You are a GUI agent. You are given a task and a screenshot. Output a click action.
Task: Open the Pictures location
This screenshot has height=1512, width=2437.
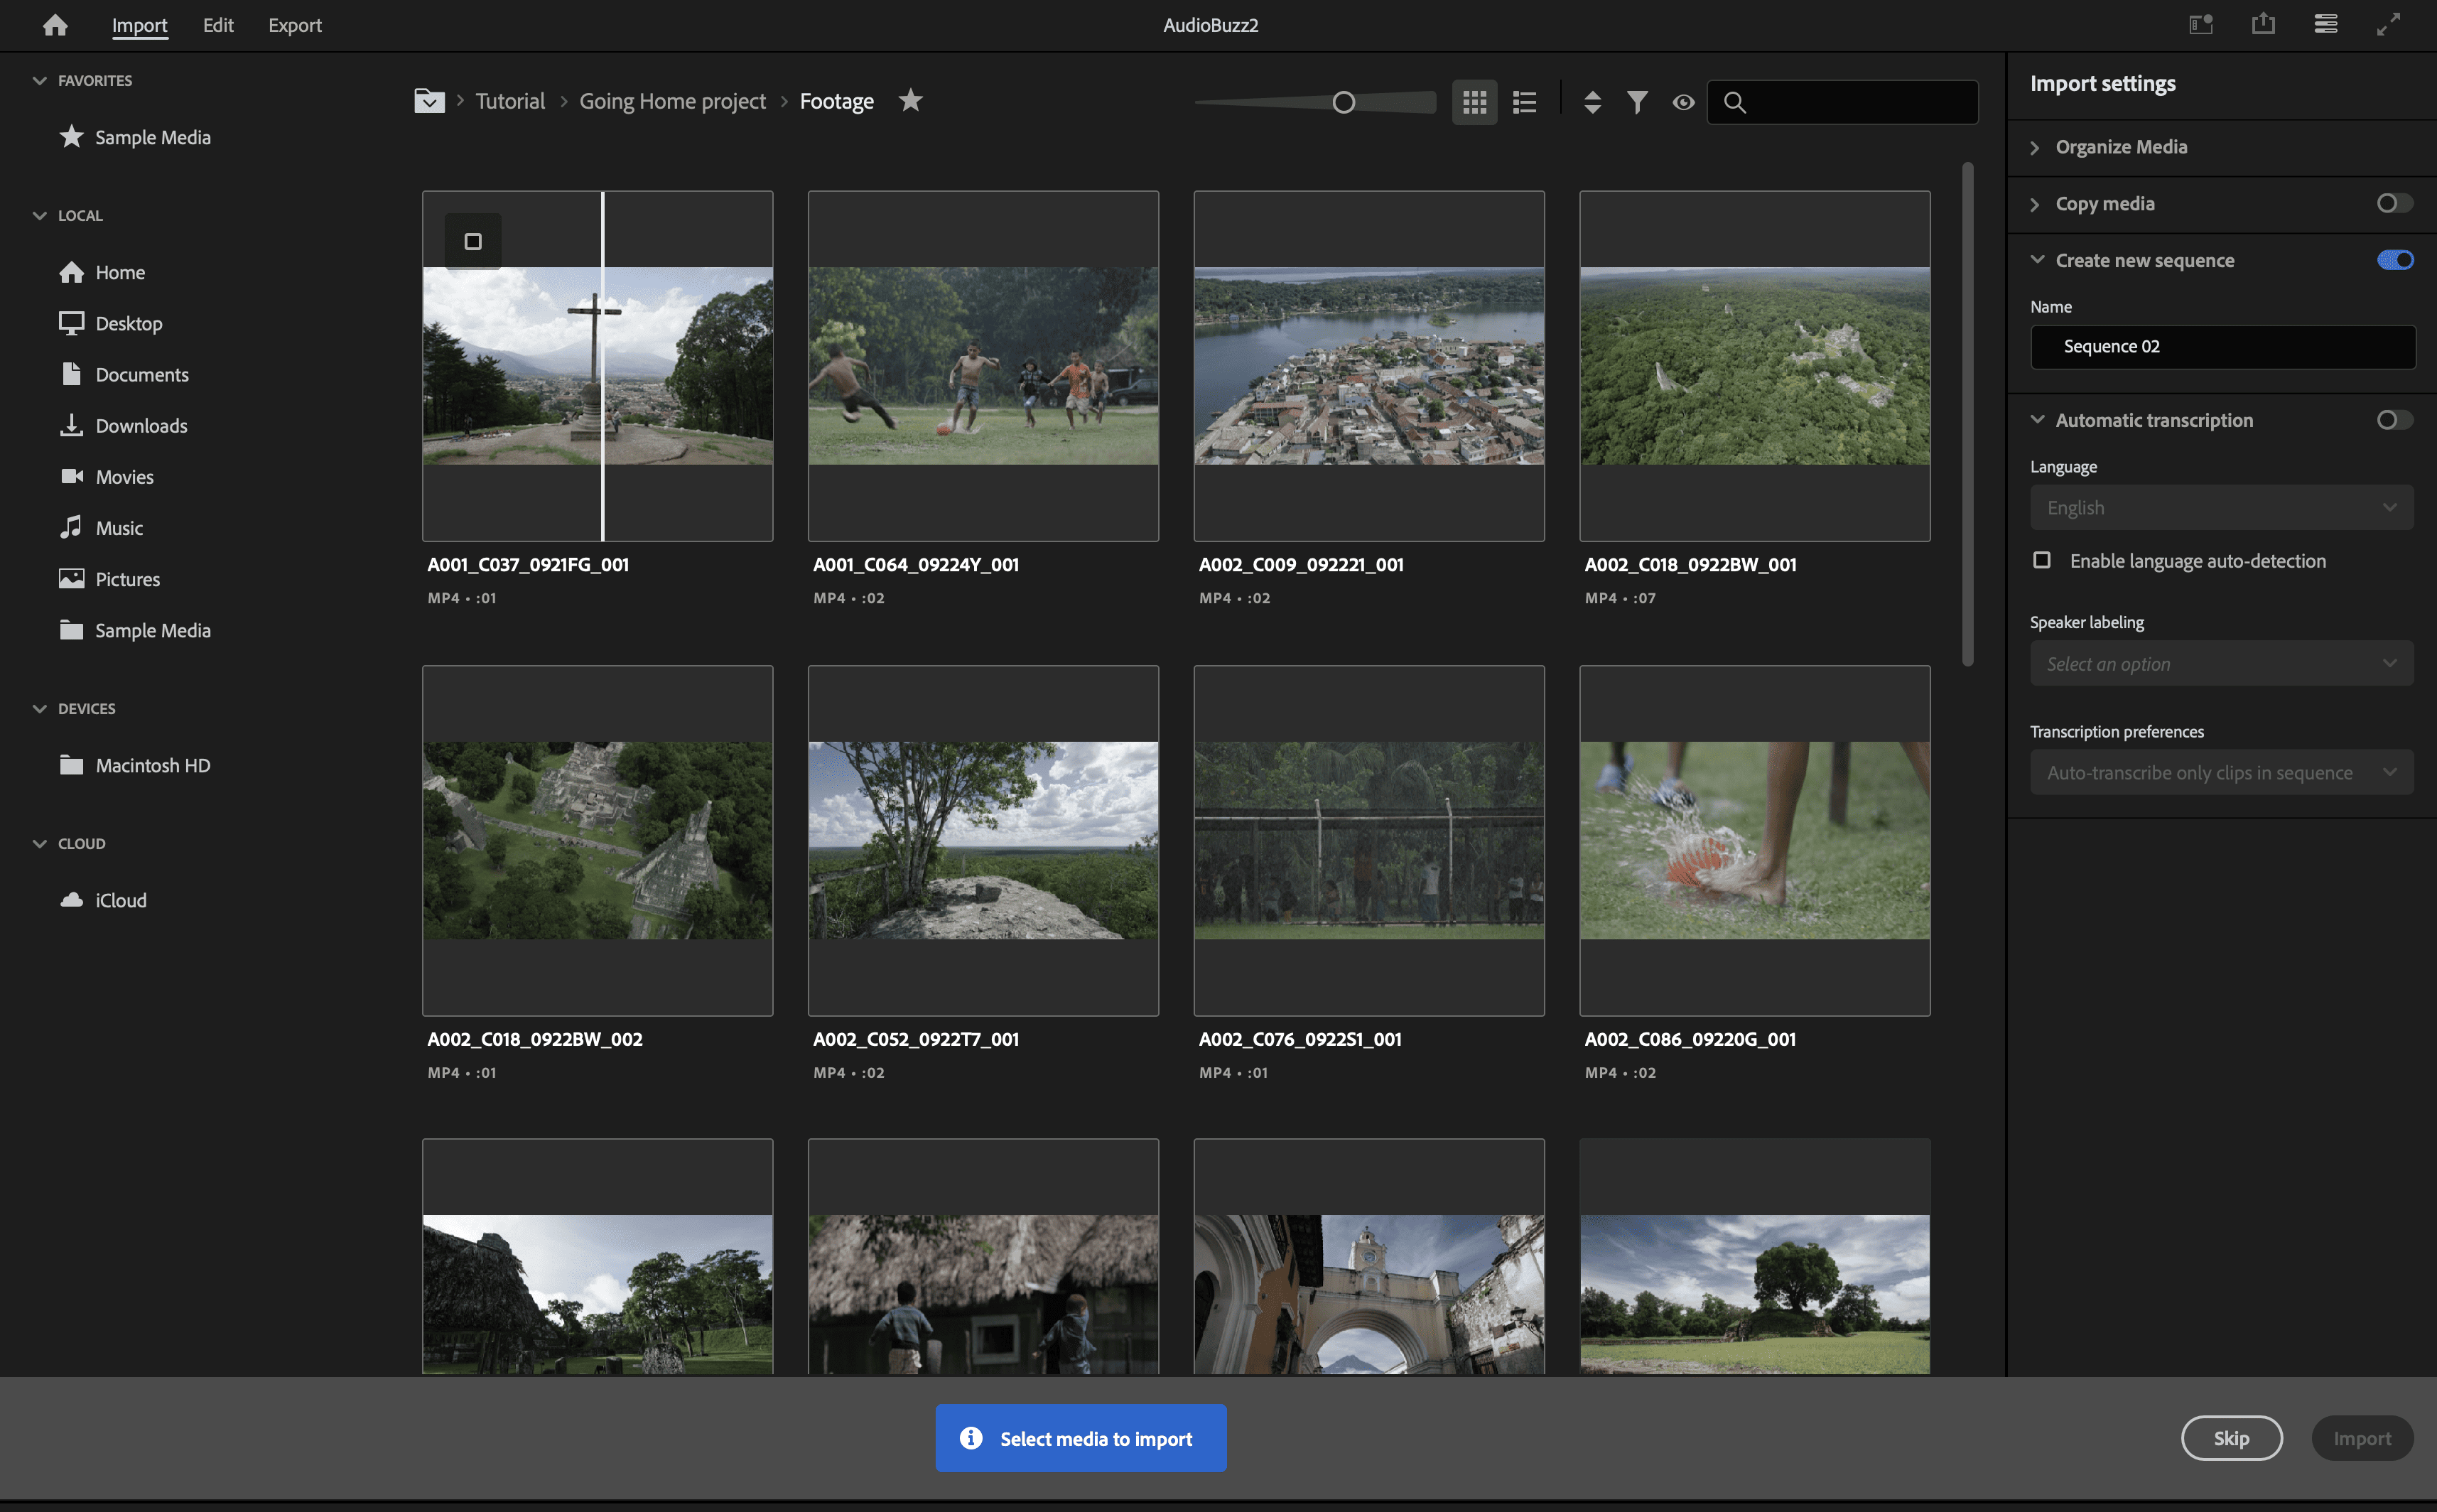click(110, 578)
